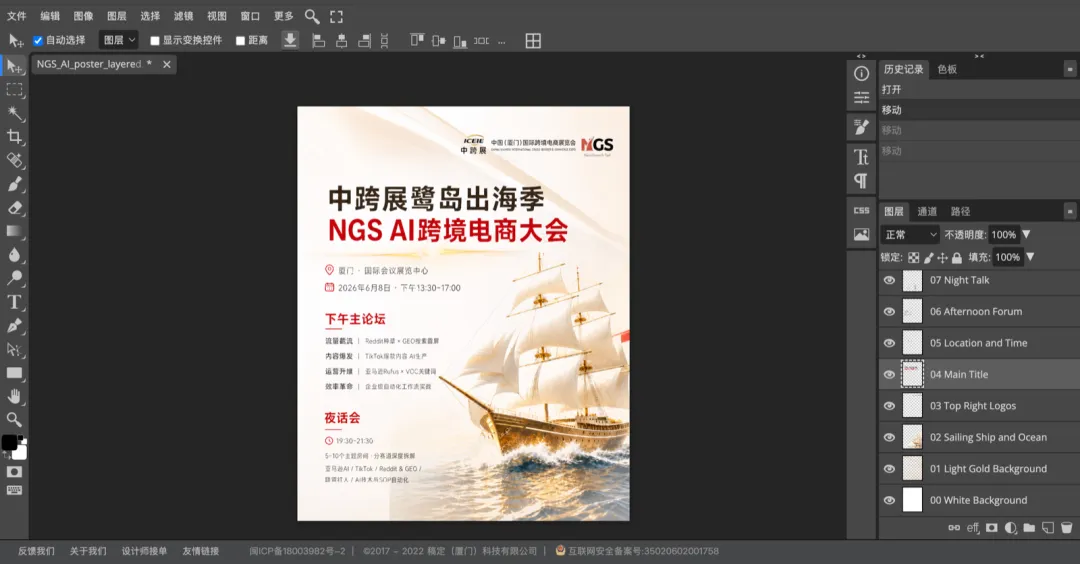Select the Spot Healing Brush tool
Viewport: 1080px width, 564px height.
(x=14, y=160)
